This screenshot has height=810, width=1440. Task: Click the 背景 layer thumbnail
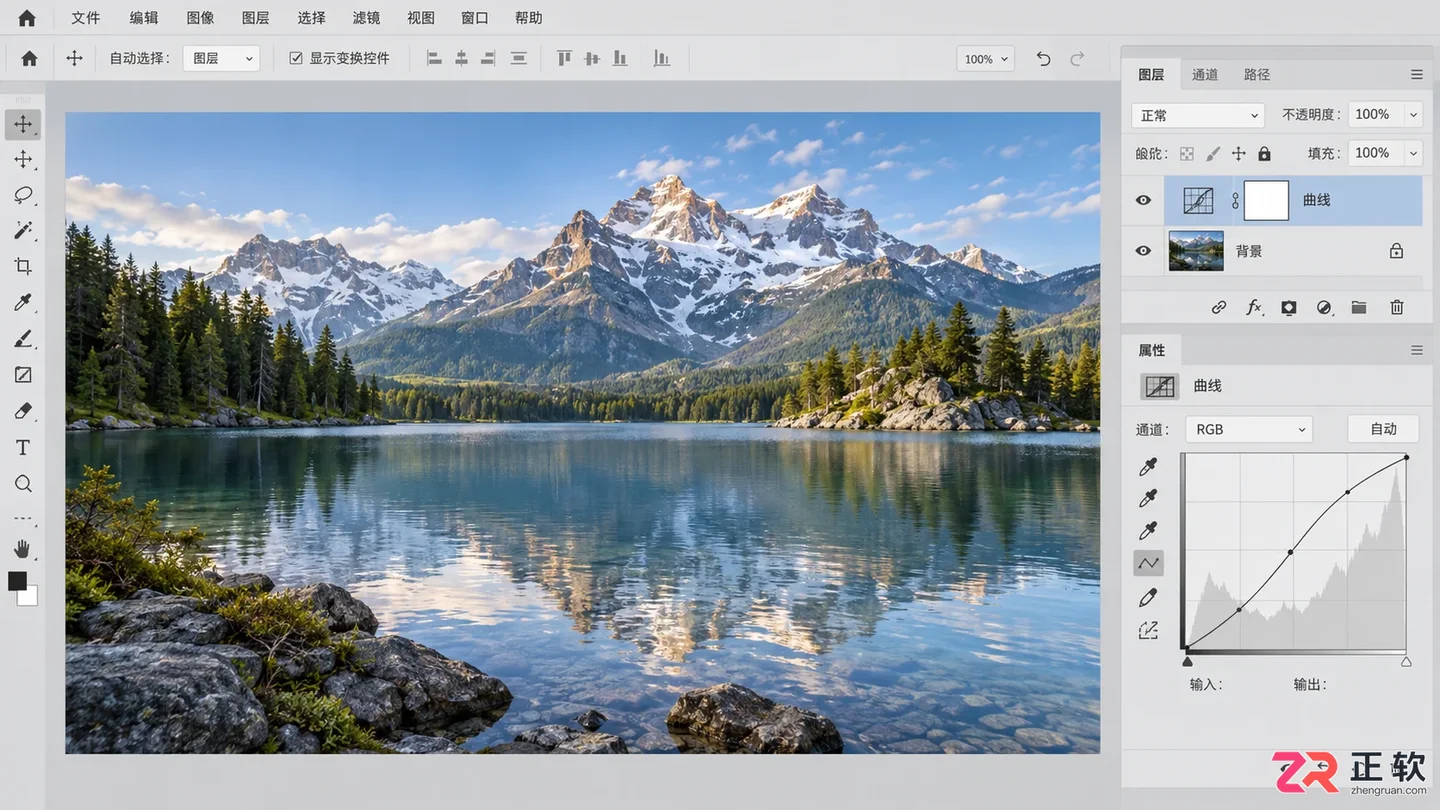click(1196, 251)
